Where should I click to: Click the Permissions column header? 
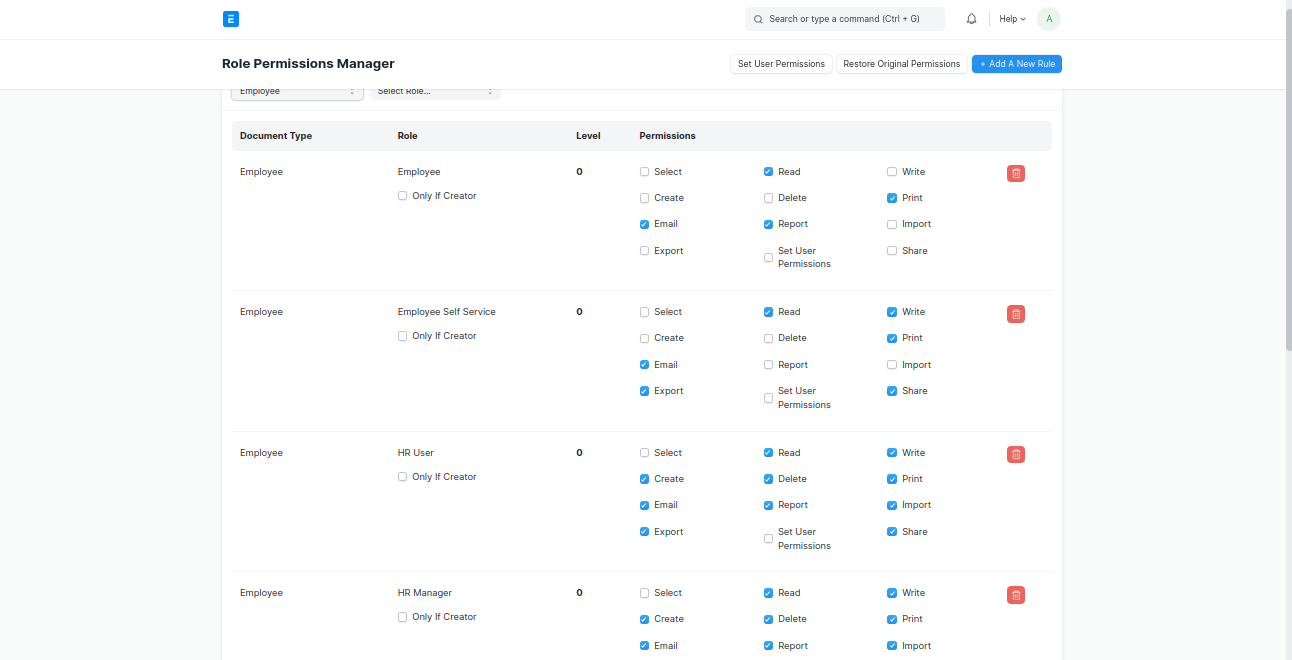(x=668, y=136)
